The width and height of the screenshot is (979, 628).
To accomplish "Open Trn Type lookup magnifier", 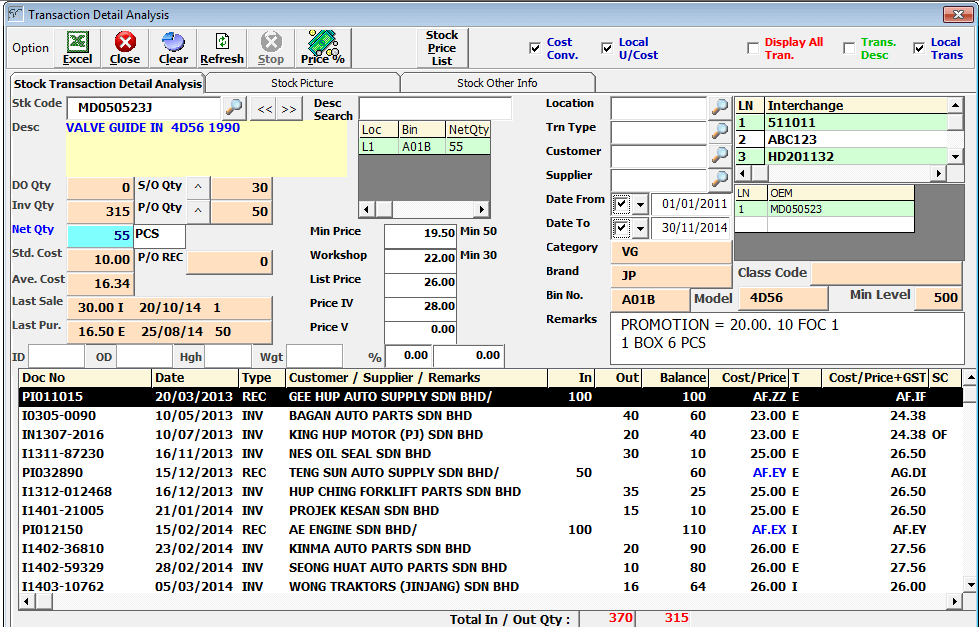I will click(719, 131).
